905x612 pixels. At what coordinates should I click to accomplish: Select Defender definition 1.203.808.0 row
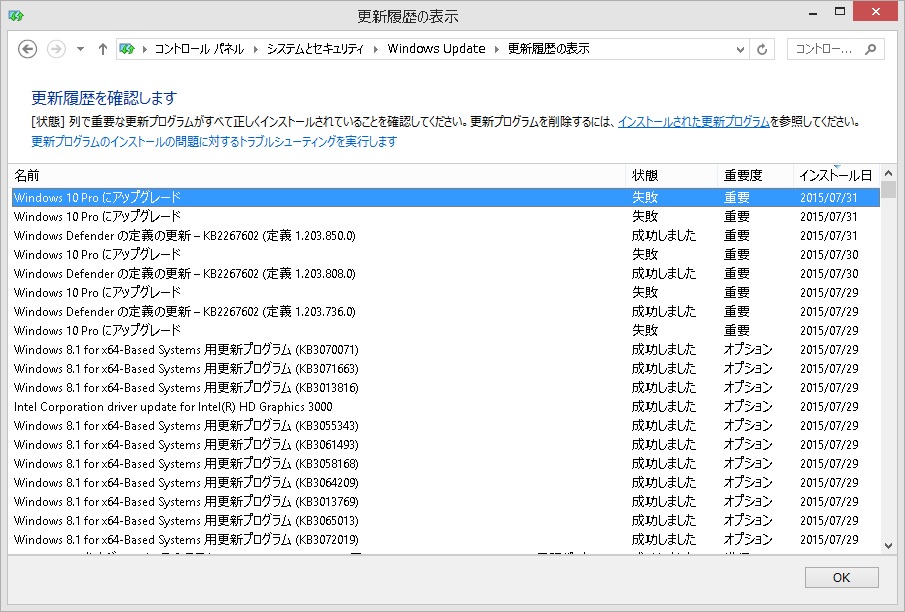446,274
